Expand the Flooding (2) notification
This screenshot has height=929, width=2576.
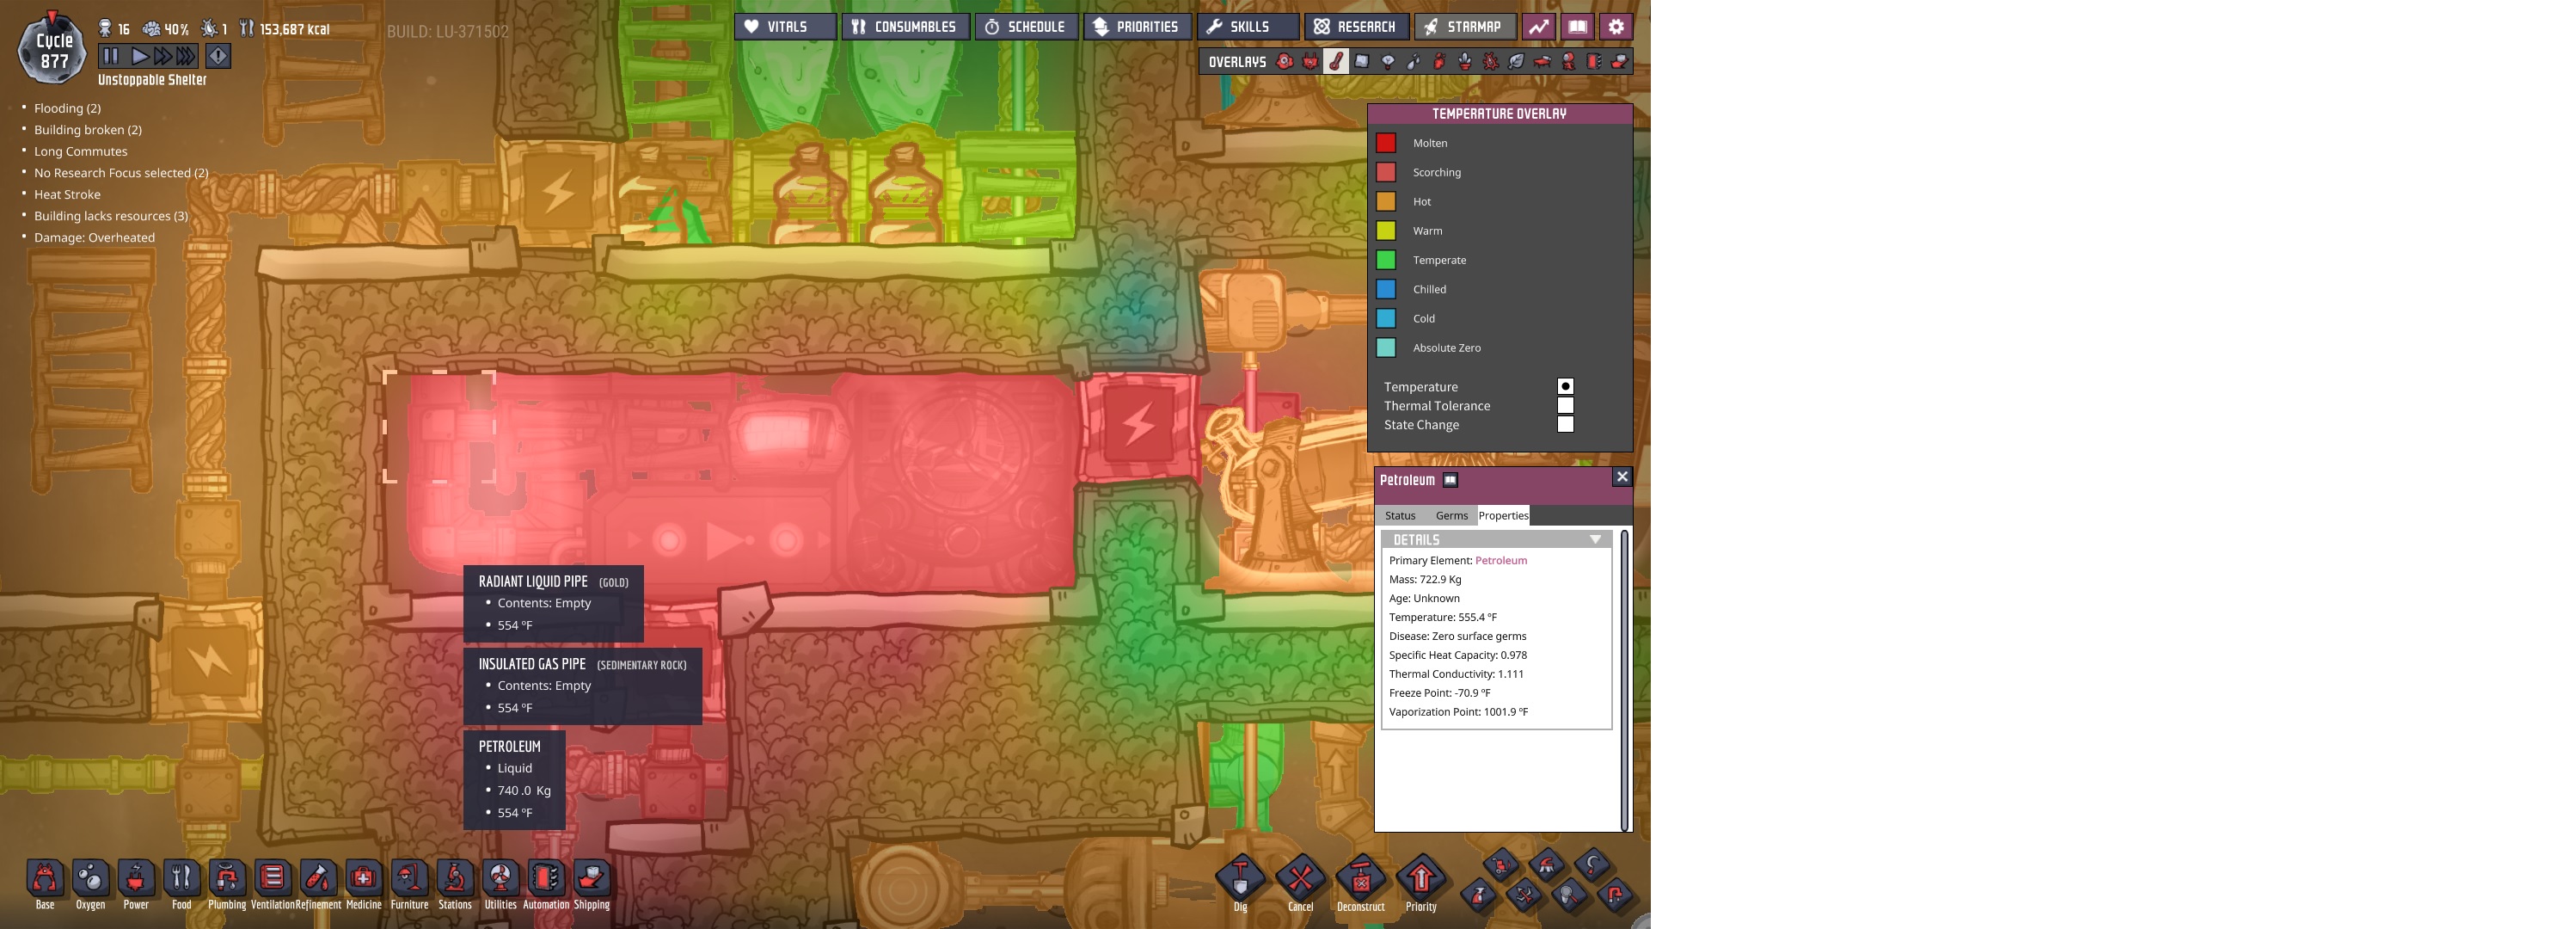(67, 108)
